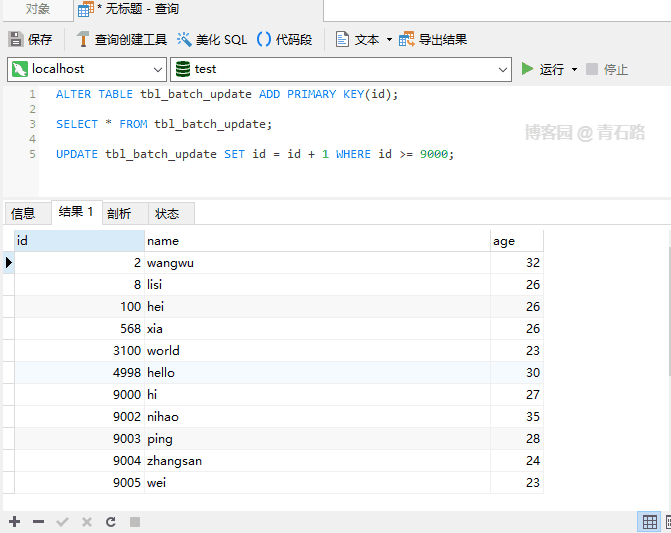Viewport: 671px width, 533px height.
Task: Click the 运行 run button
Action: [x=542, y=69]
